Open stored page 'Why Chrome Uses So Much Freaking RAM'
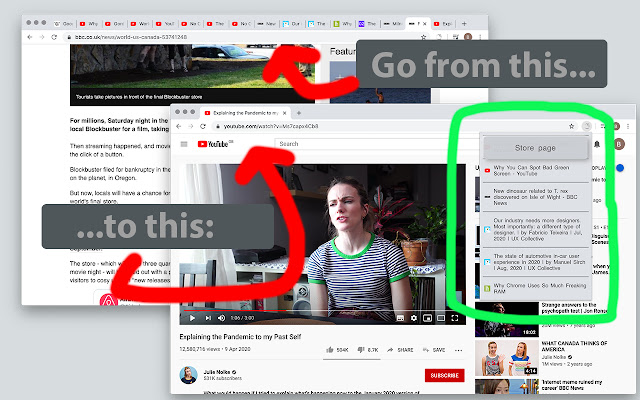This screenshot has height=400, width=640. [x=535, y=288]
